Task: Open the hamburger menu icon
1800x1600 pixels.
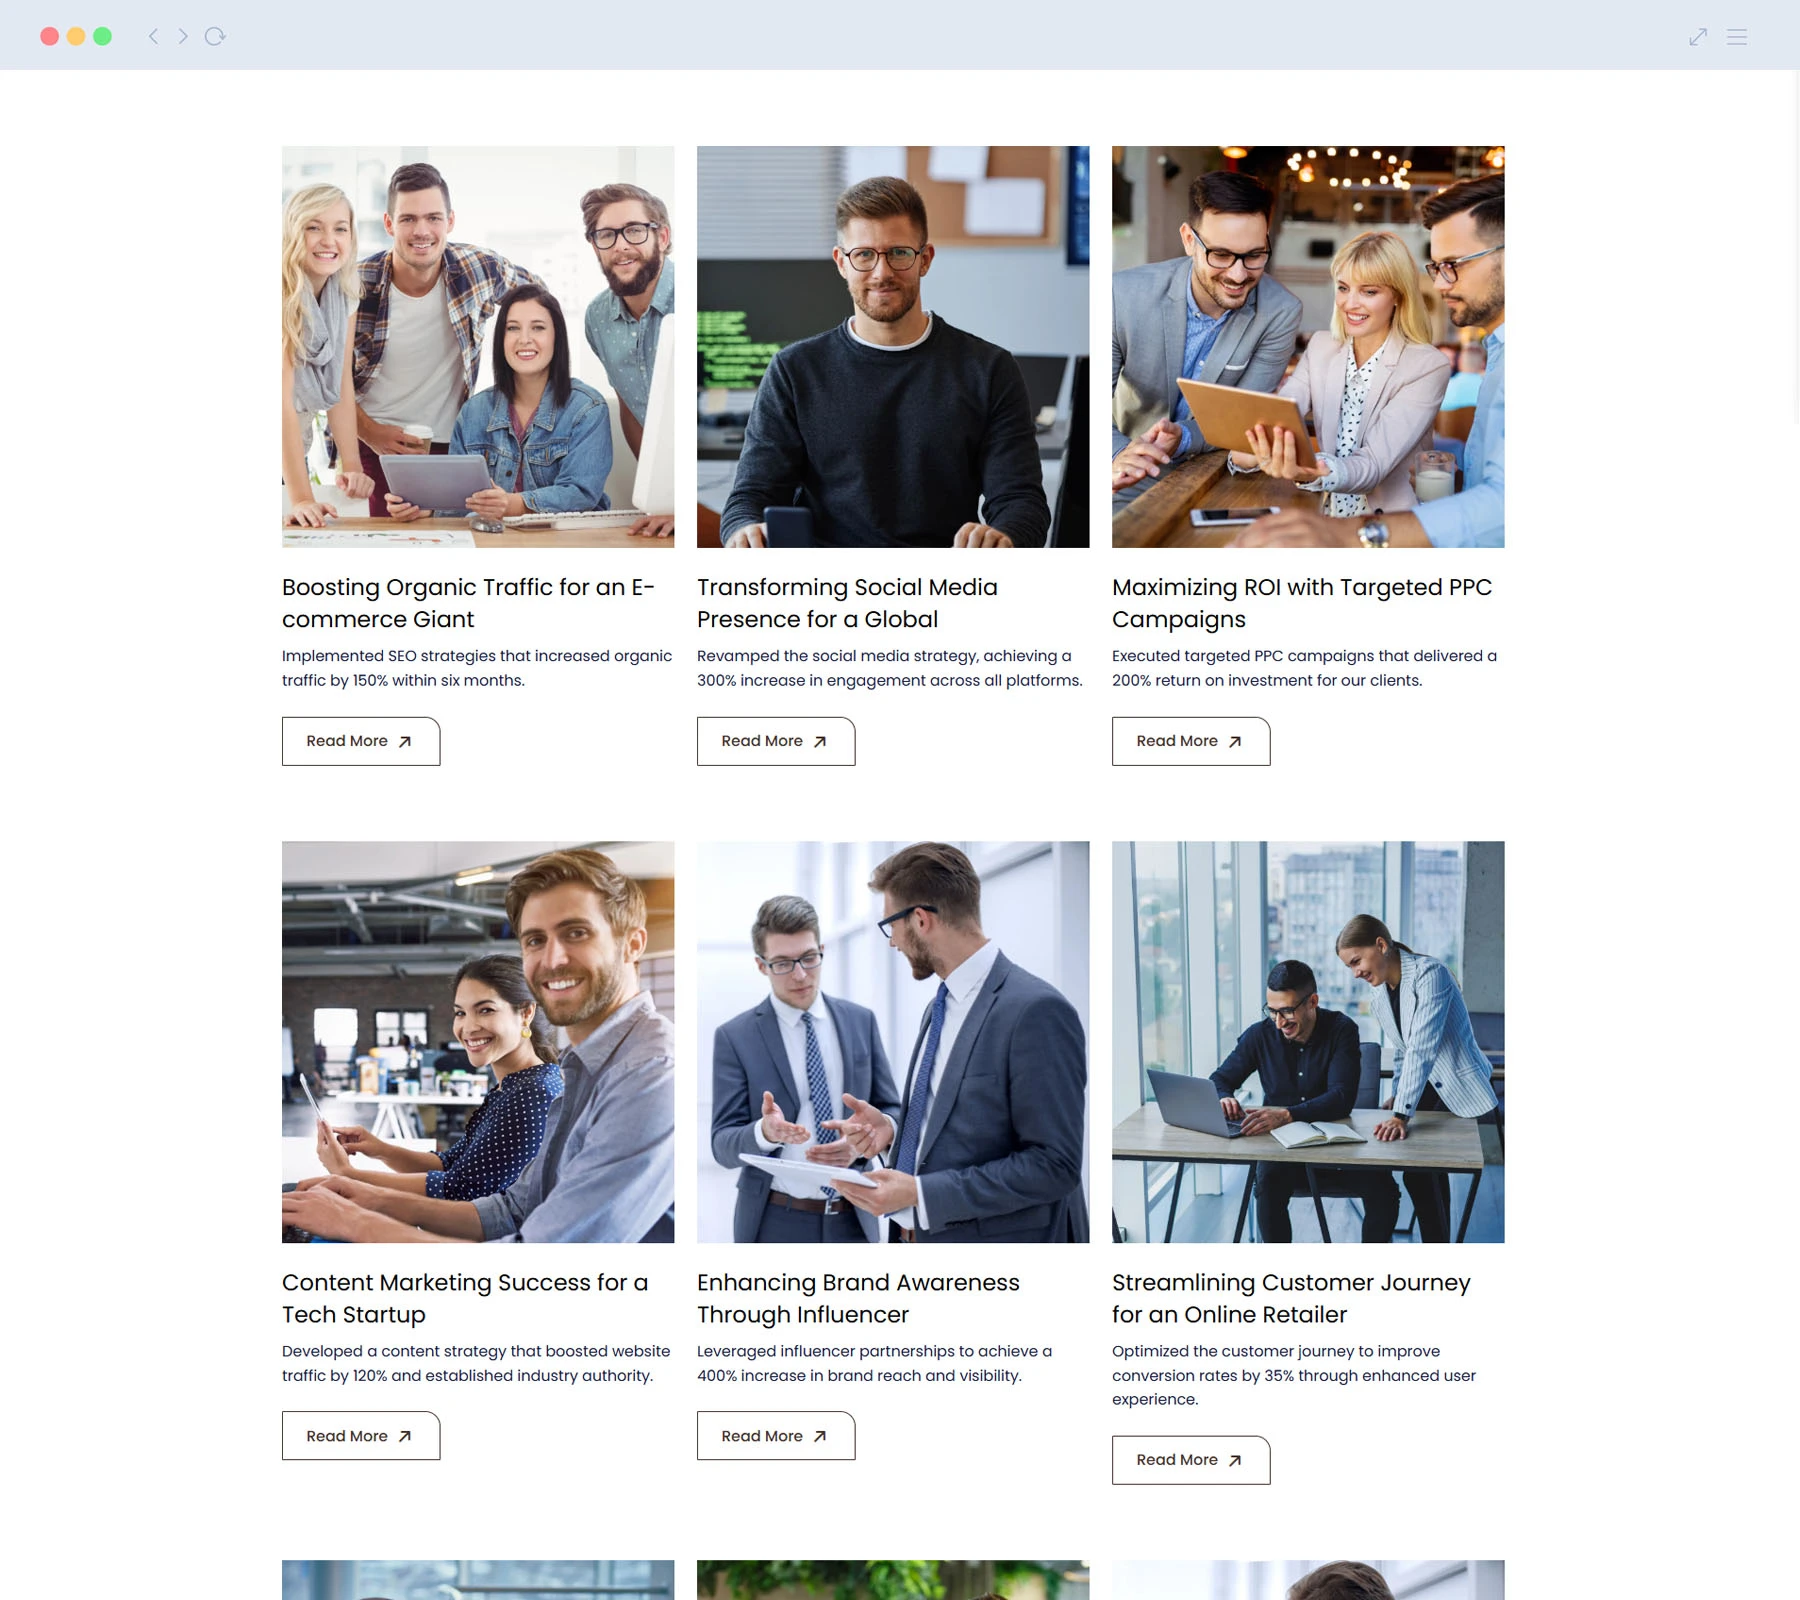Action: pos(1737,37)
